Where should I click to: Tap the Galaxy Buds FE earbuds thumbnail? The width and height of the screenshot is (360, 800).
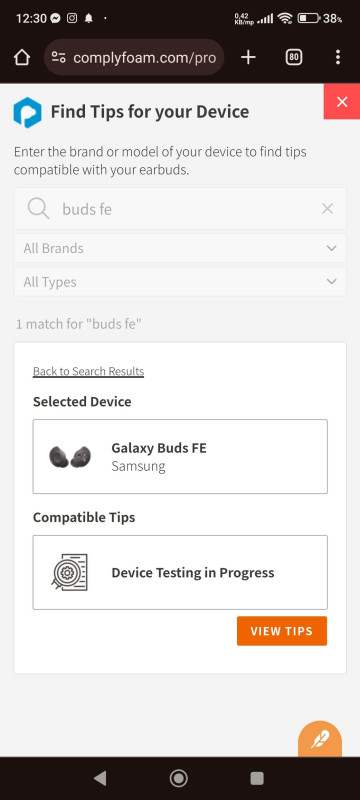click(x=70, y=457)
